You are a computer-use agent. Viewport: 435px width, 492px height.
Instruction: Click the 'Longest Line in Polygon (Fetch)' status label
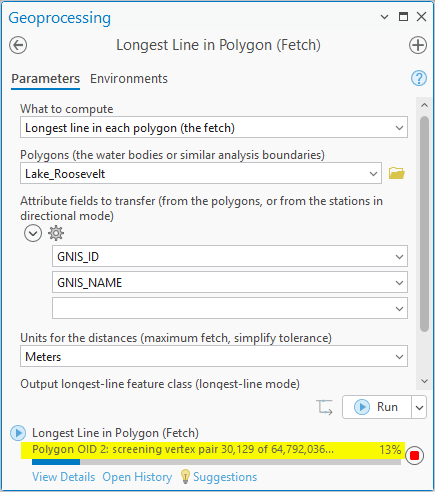click(115, 433)
